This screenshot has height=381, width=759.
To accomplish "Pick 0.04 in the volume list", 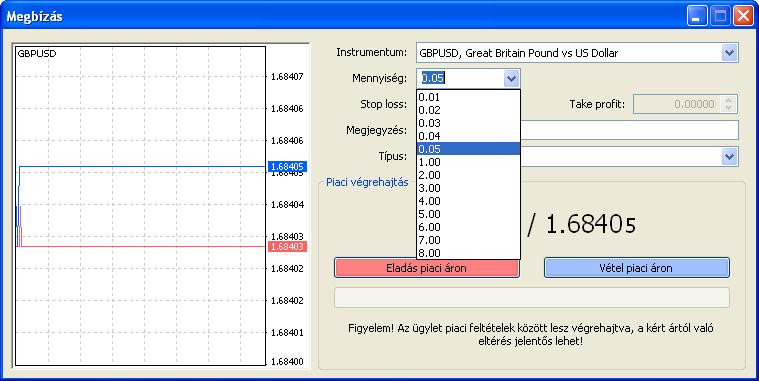I will pyautogui.click(x=468, y=136).
